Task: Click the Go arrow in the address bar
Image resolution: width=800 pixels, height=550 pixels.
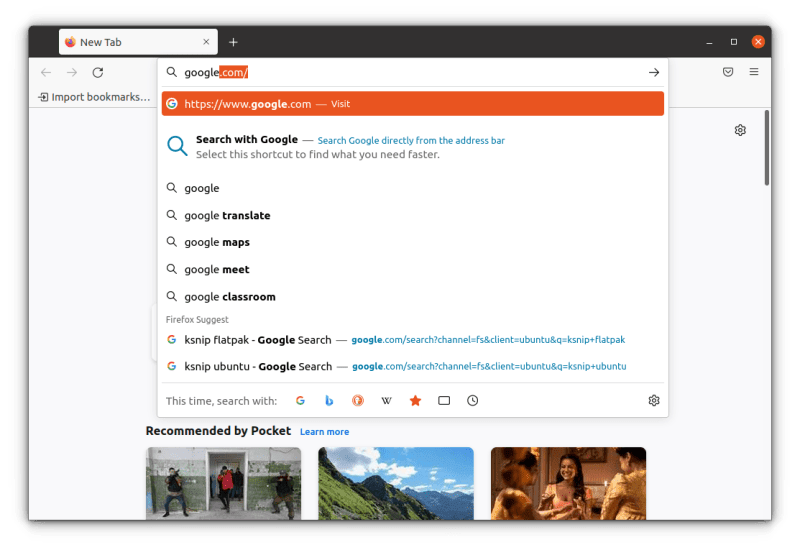Action: (x=654, y=72)
